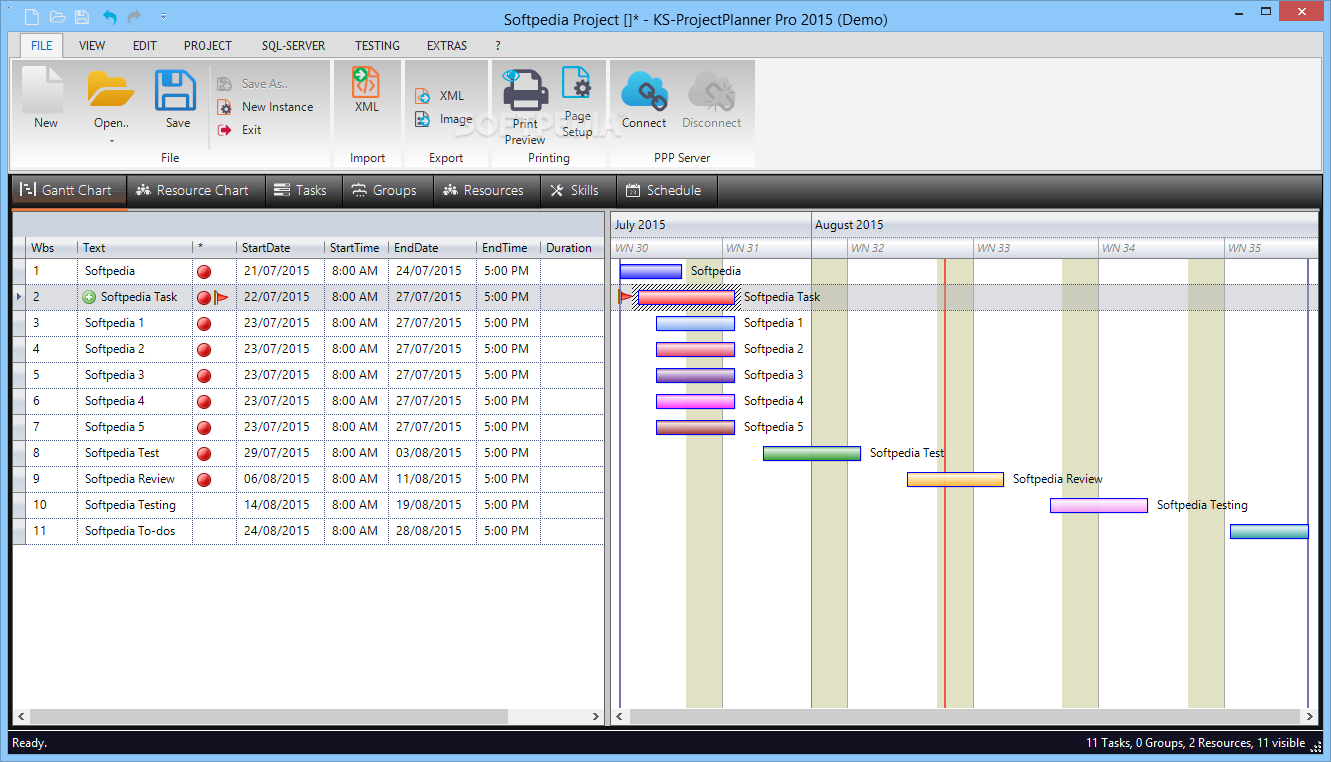The image size is (1331, 762).
Task: Click the redo arrow in the title bar
Action: pyautogui.click(x=134, y=17)
